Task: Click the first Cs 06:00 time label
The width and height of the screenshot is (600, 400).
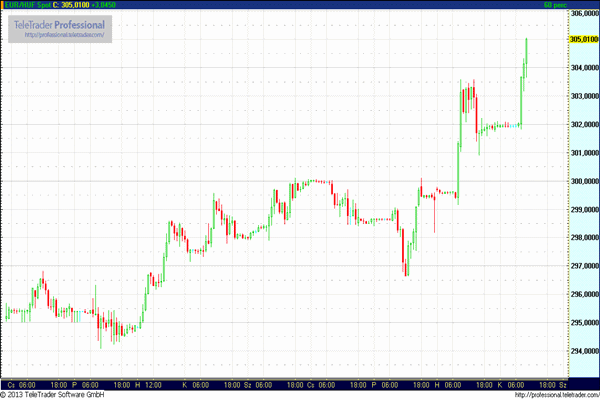Action: point(21,384)
